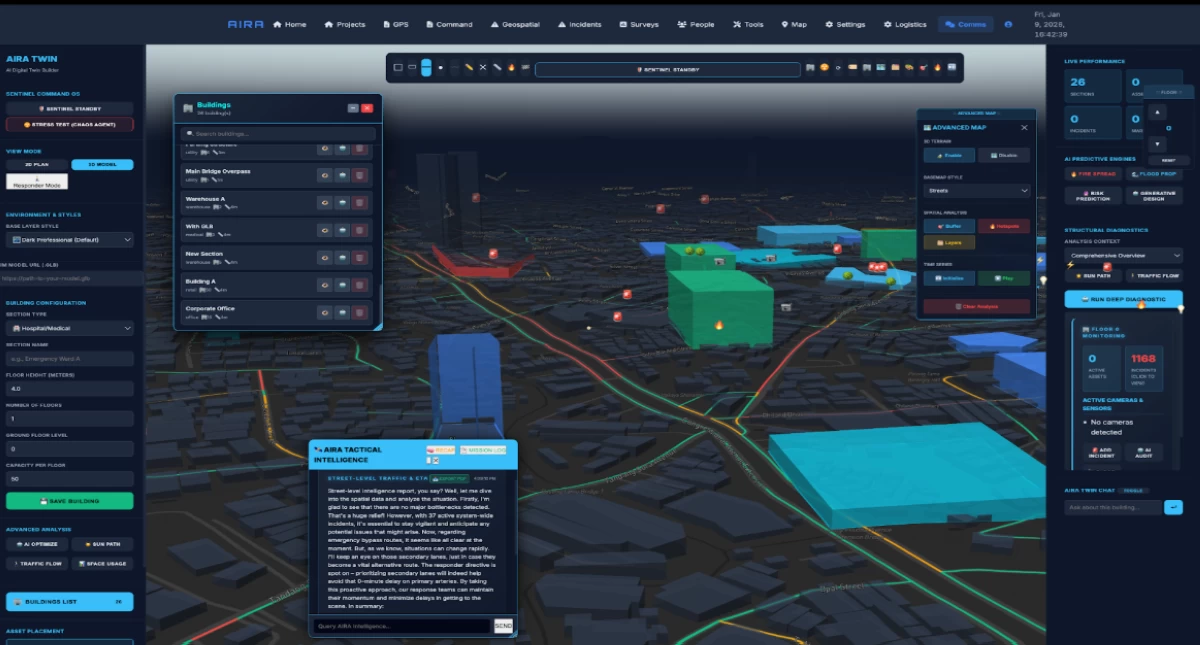Enable 3D terrain in Advanced Map
This screenshot has width=1200, height=645.
click(x=947, y=155)
